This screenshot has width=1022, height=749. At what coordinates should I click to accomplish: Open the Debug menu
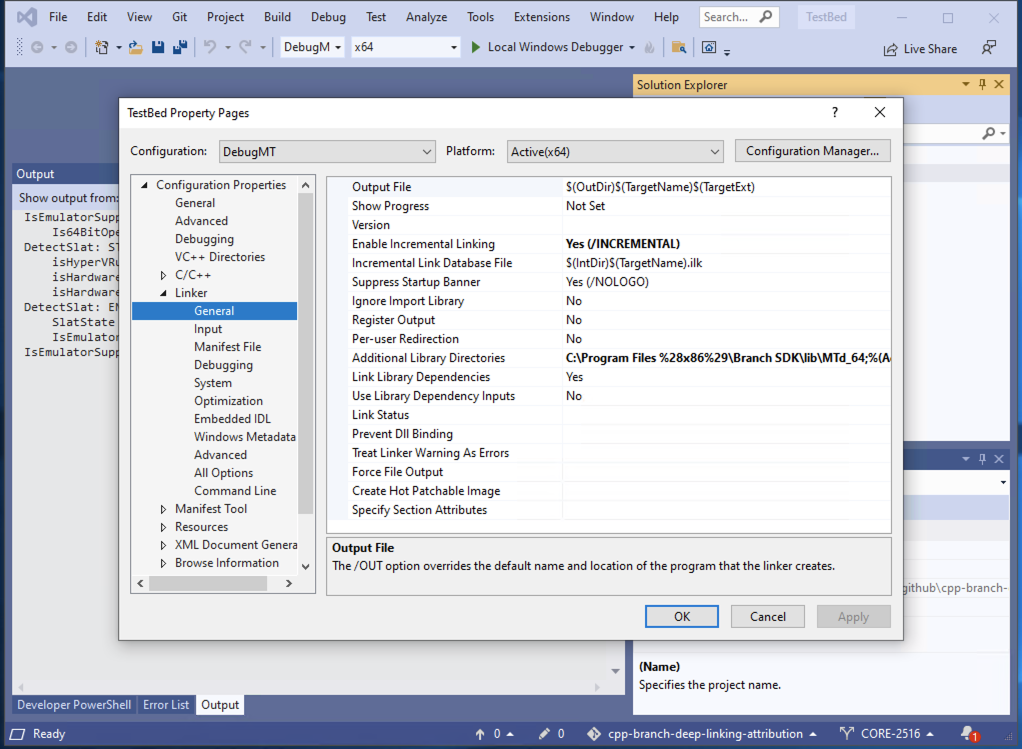[328, 17]
